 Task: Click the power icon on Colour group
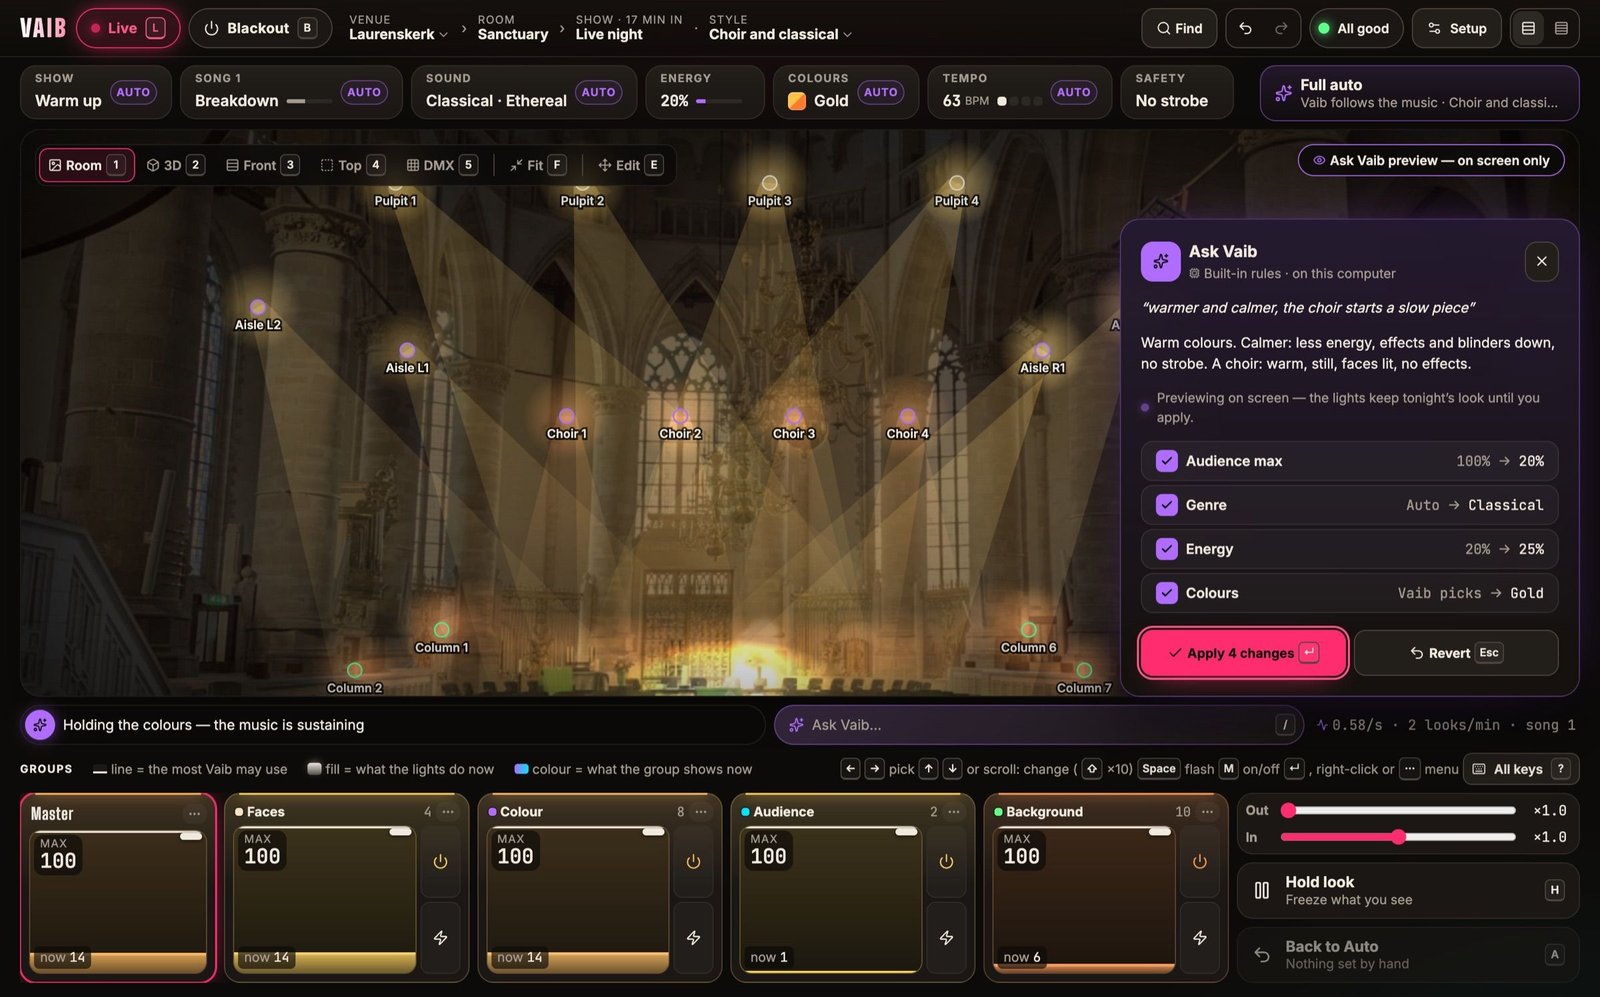693,861
